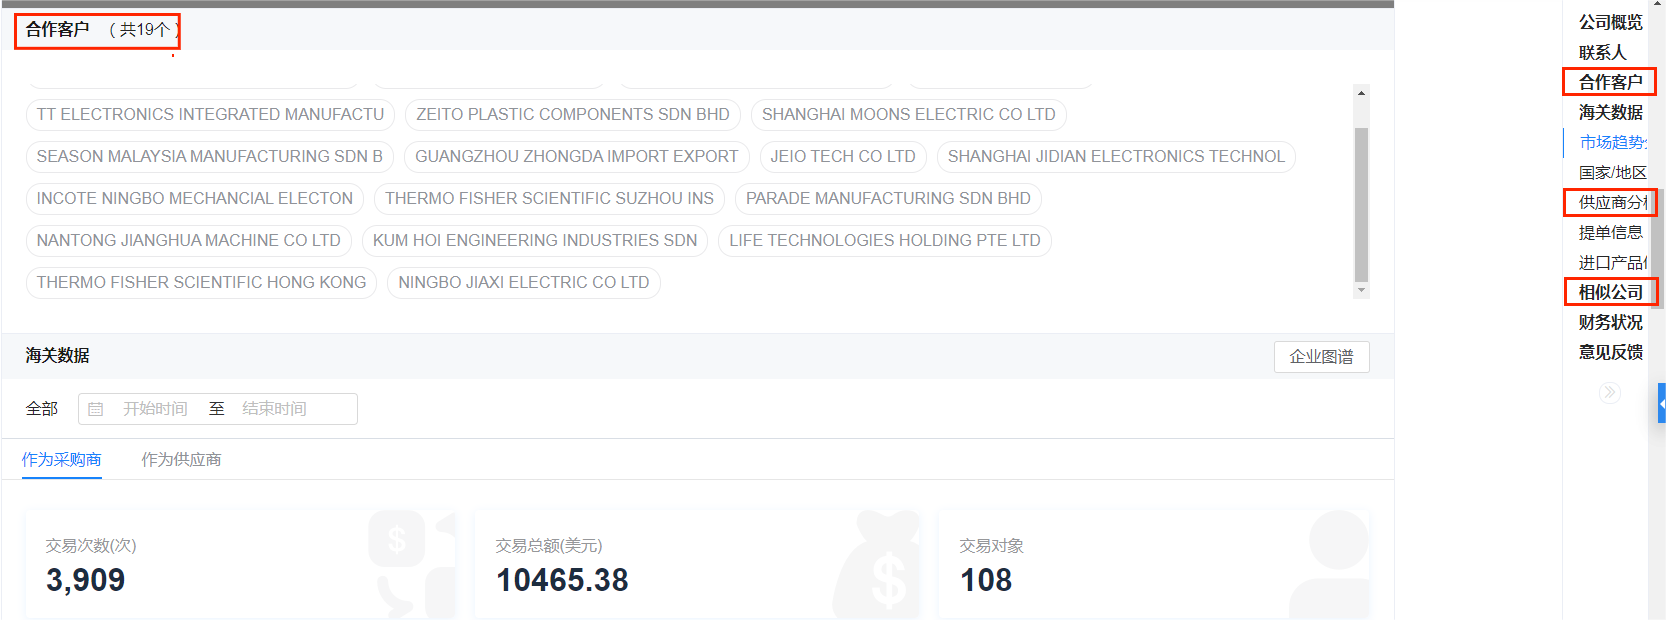Click the 交易对象 value 108
This screenshot has width=1666, height=620.
tap(986, 580)
